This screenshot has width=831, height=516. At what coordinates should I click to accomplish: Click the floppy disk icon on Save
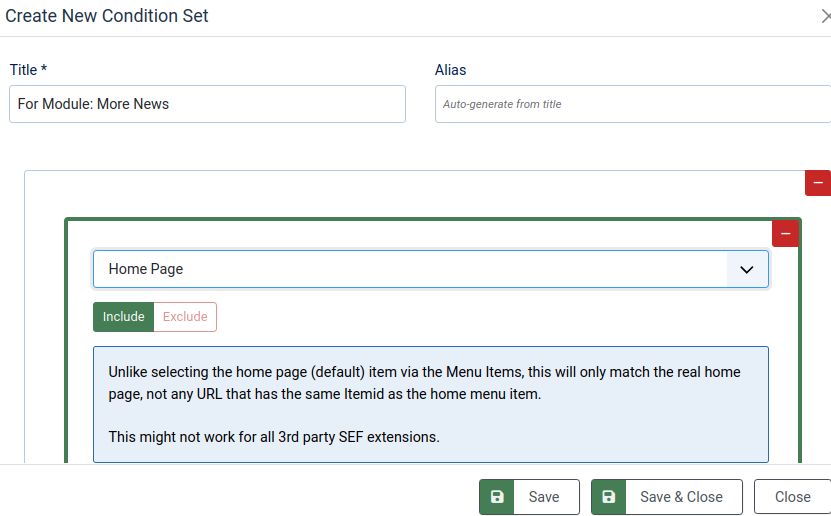(x=497, y=497)
